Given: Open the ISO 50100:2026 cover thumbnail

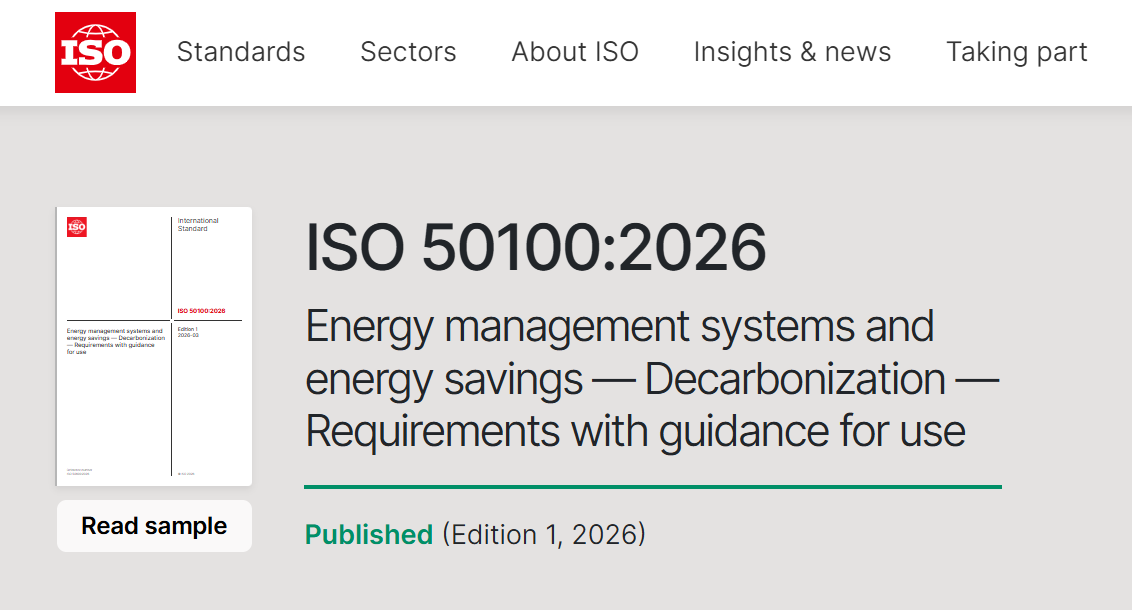Looking at the screenshot, I should (x=154, y=347).
